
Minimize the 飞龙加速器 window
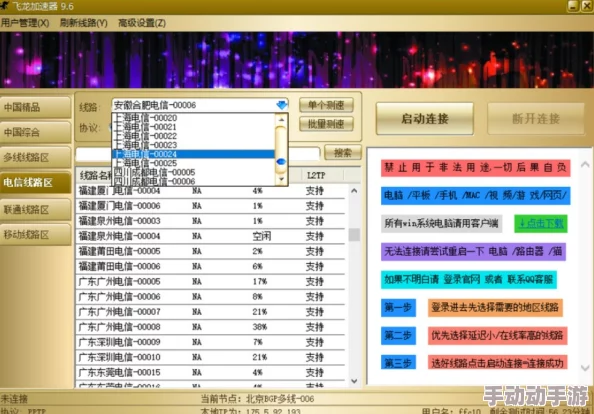(573, 6)
